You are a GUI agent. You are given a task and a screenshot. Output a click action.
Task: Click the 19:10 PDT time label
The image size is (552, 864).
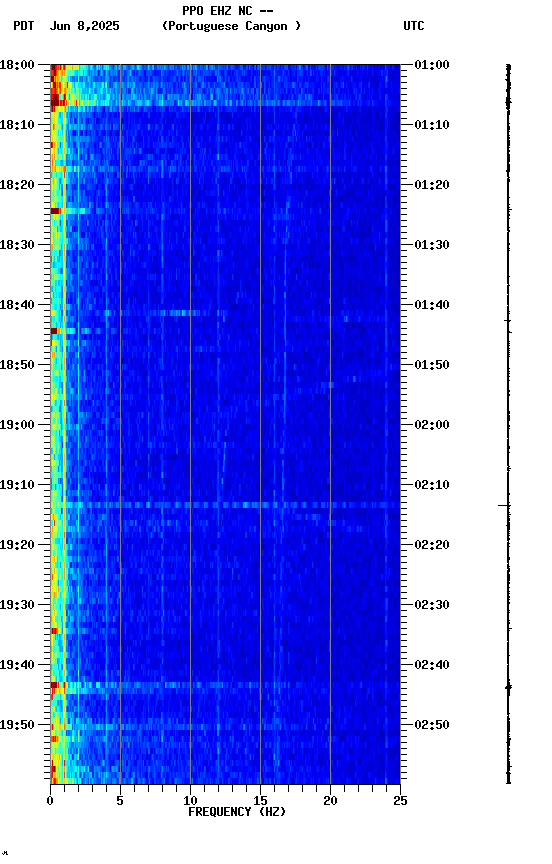[17, 485]
